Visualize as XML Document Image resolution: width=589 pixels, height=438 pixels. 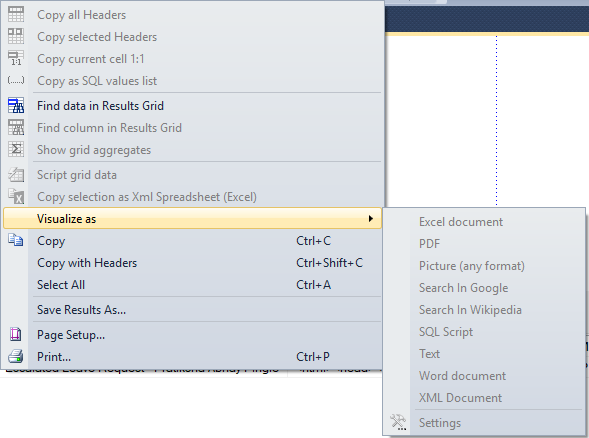click(484, 397)
